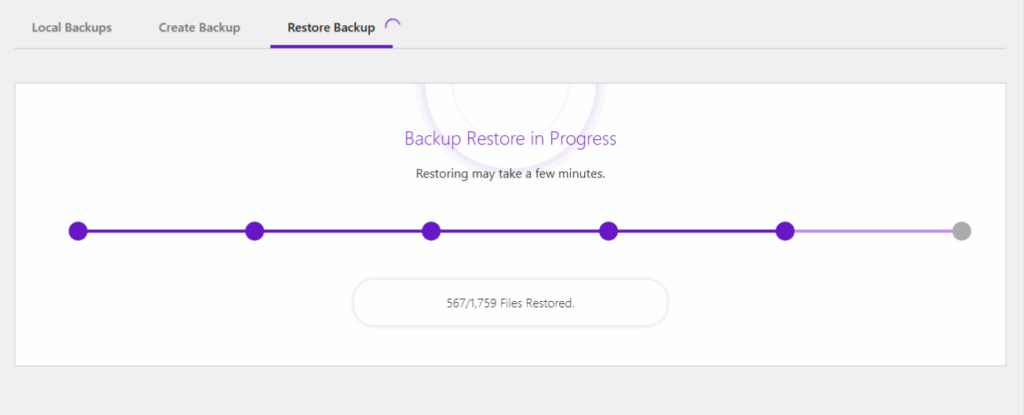Click the third purple progress step dot
This screenshot has width=1024, height=415.
tap(431, 231)
